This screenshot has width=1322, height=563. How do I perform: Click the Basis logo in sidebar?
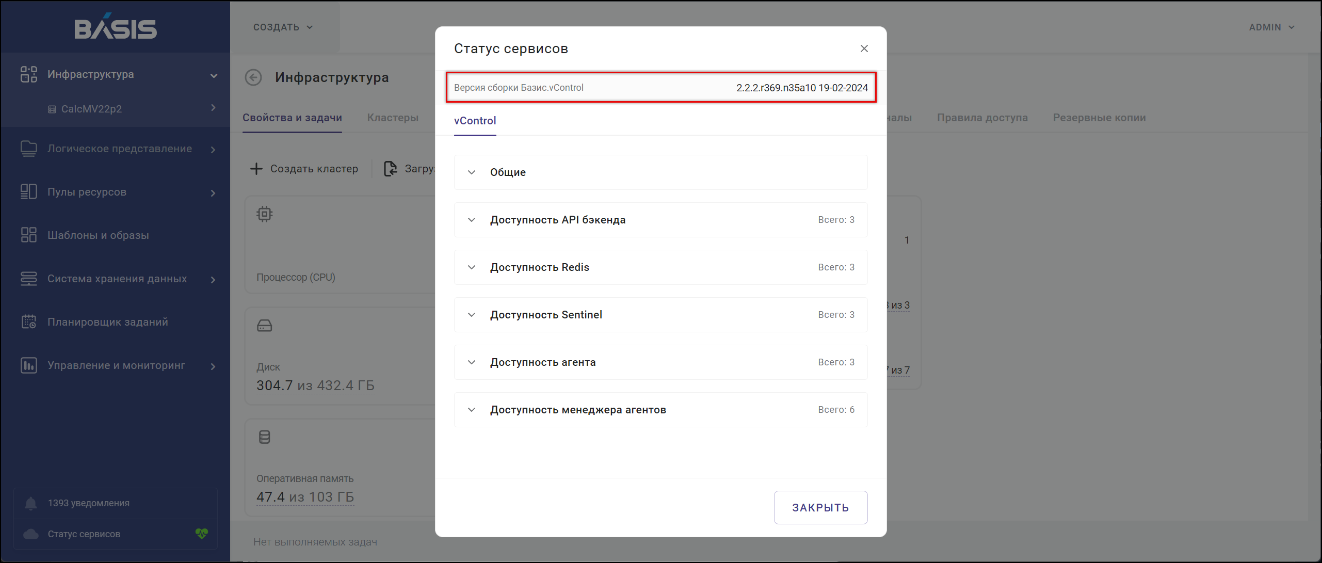point(115,28)
